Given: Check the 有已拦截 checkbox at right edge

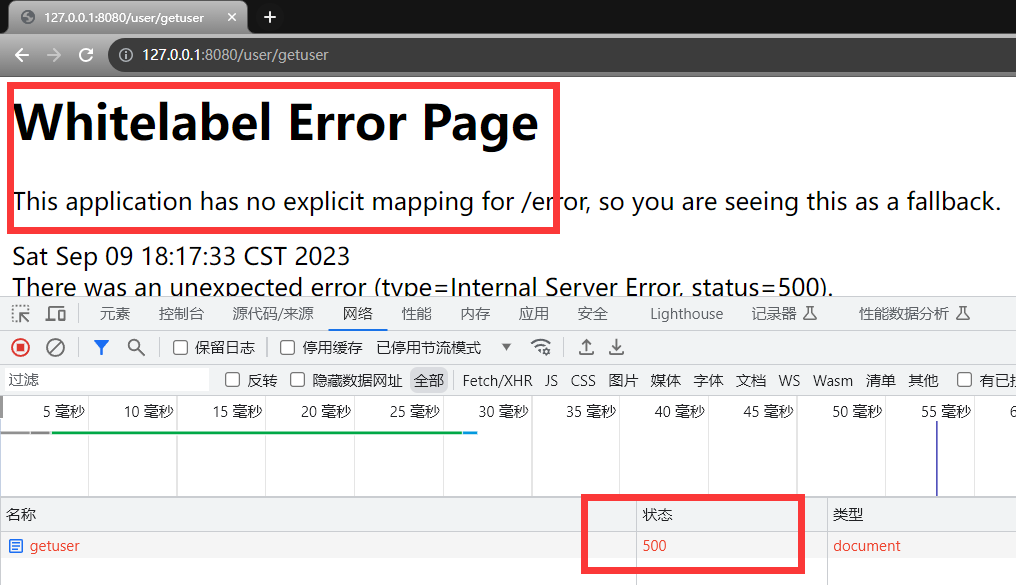Looking at the screenshot, I should 964,380.
